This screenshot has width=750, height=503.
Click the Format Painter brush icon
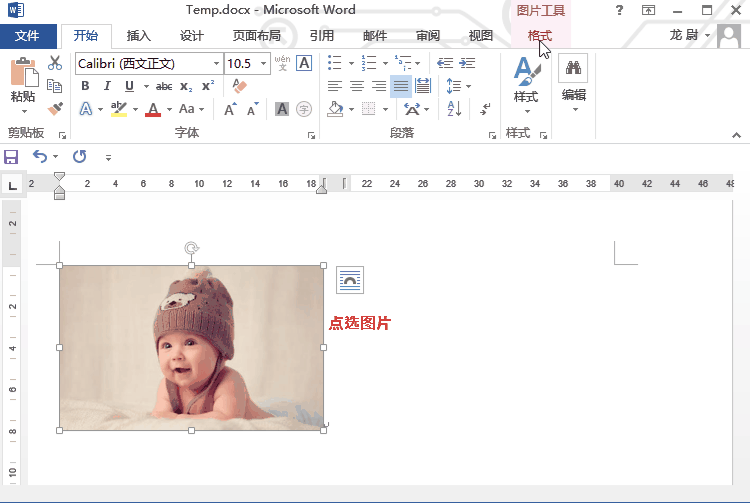pos(55,108)
